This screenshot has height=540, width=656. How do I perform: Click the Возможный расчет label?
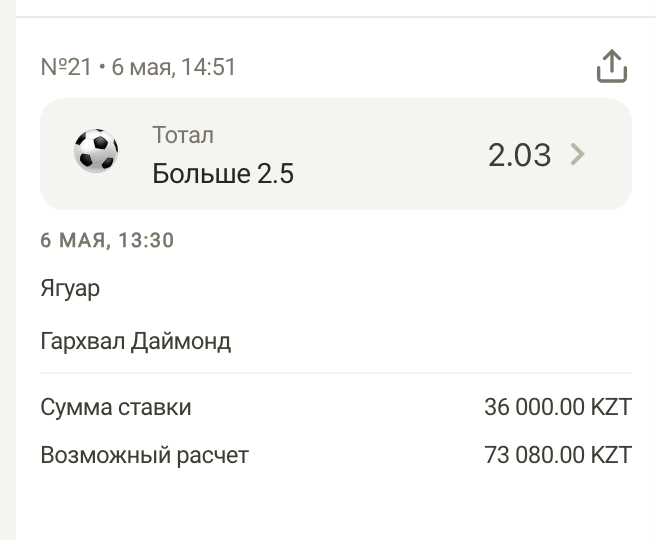[144, 456]
